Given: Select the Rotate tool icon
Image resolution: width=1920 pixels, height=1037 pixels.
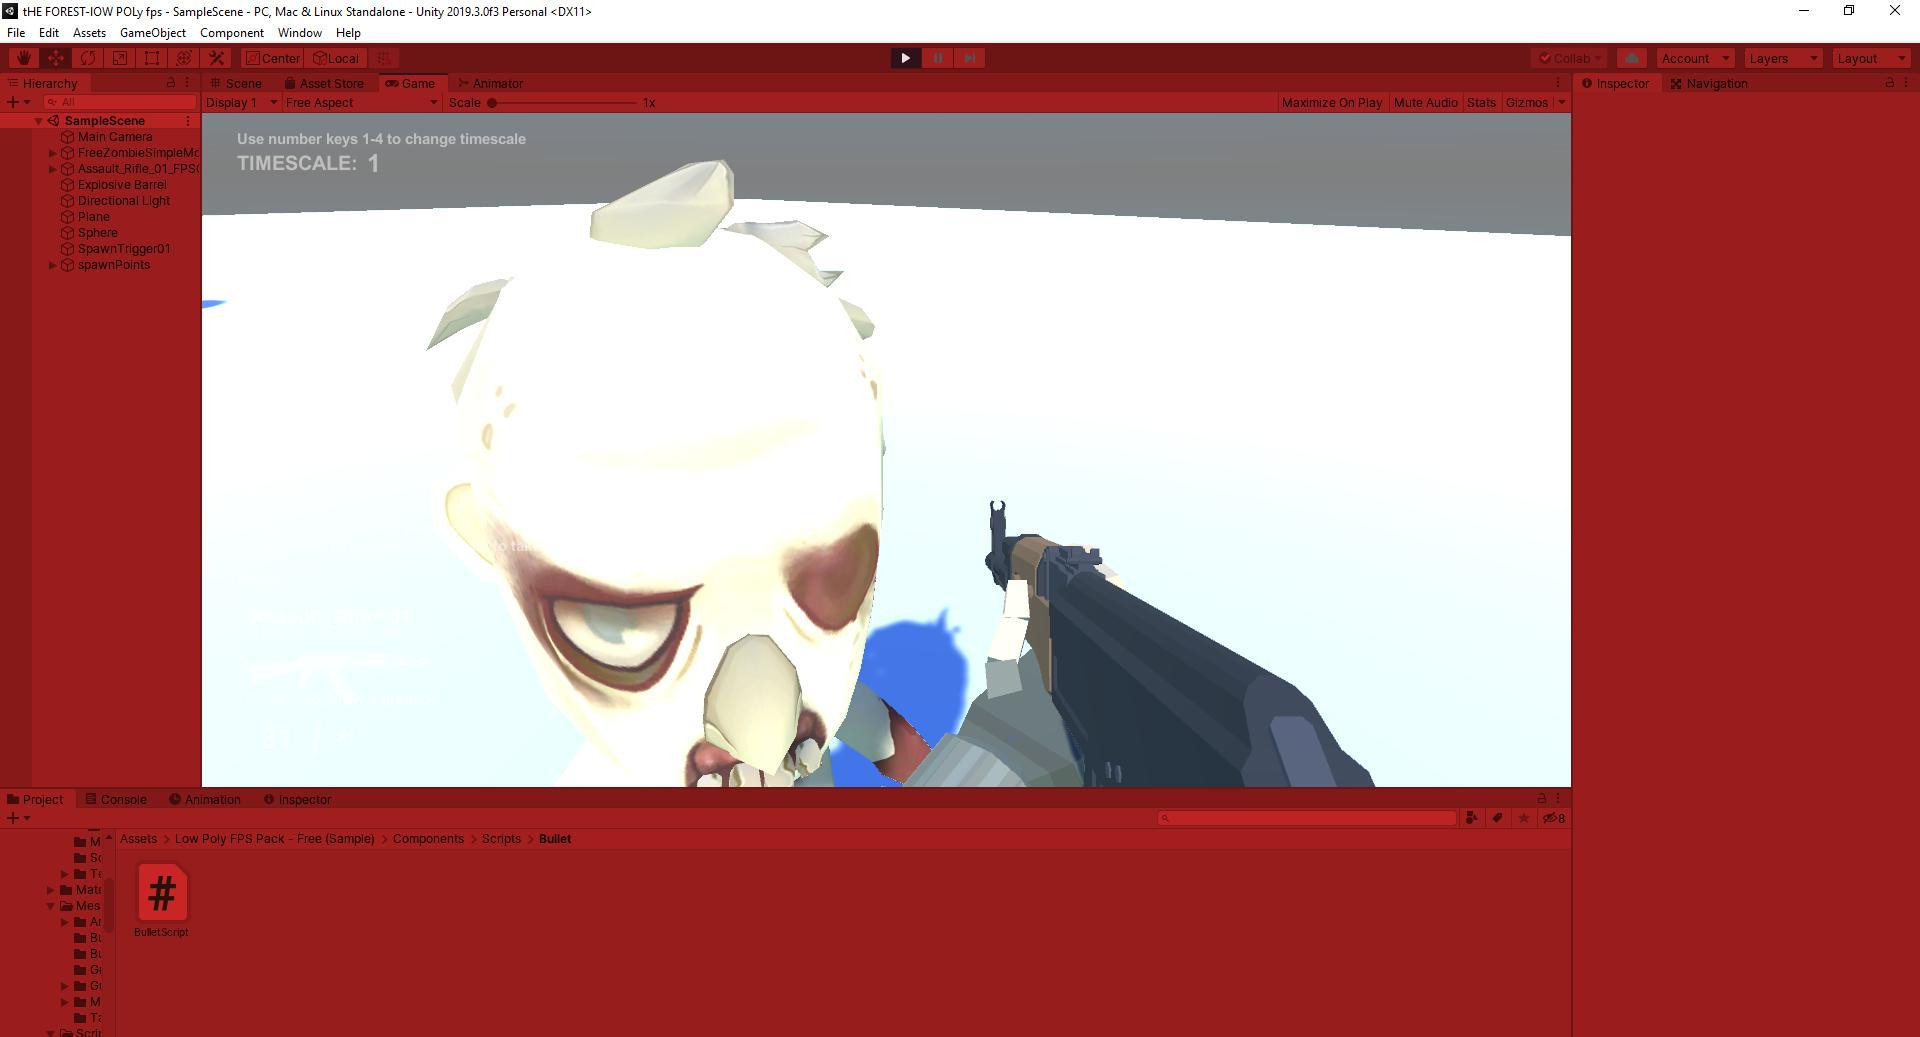Looking at the screenshot, I should pos(87,58).
